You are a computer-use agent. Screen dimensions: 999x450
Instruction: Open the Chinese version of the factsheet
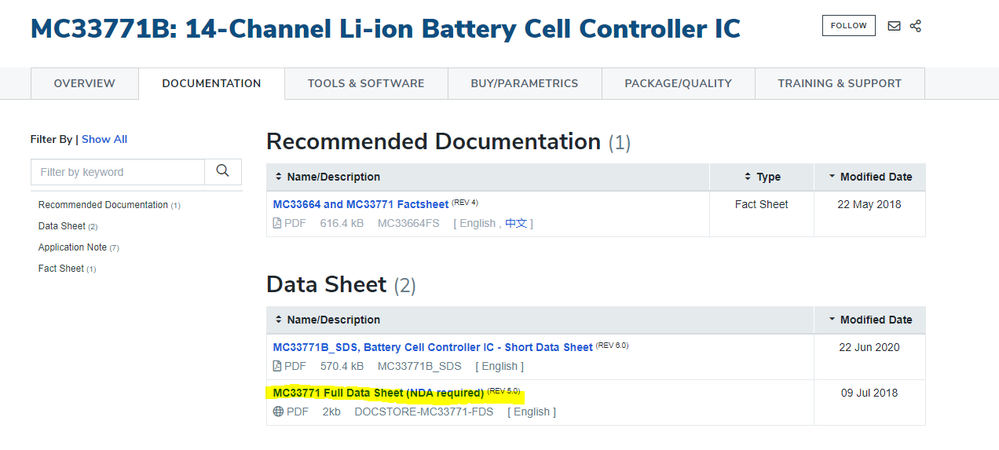(x=515, y=223)
